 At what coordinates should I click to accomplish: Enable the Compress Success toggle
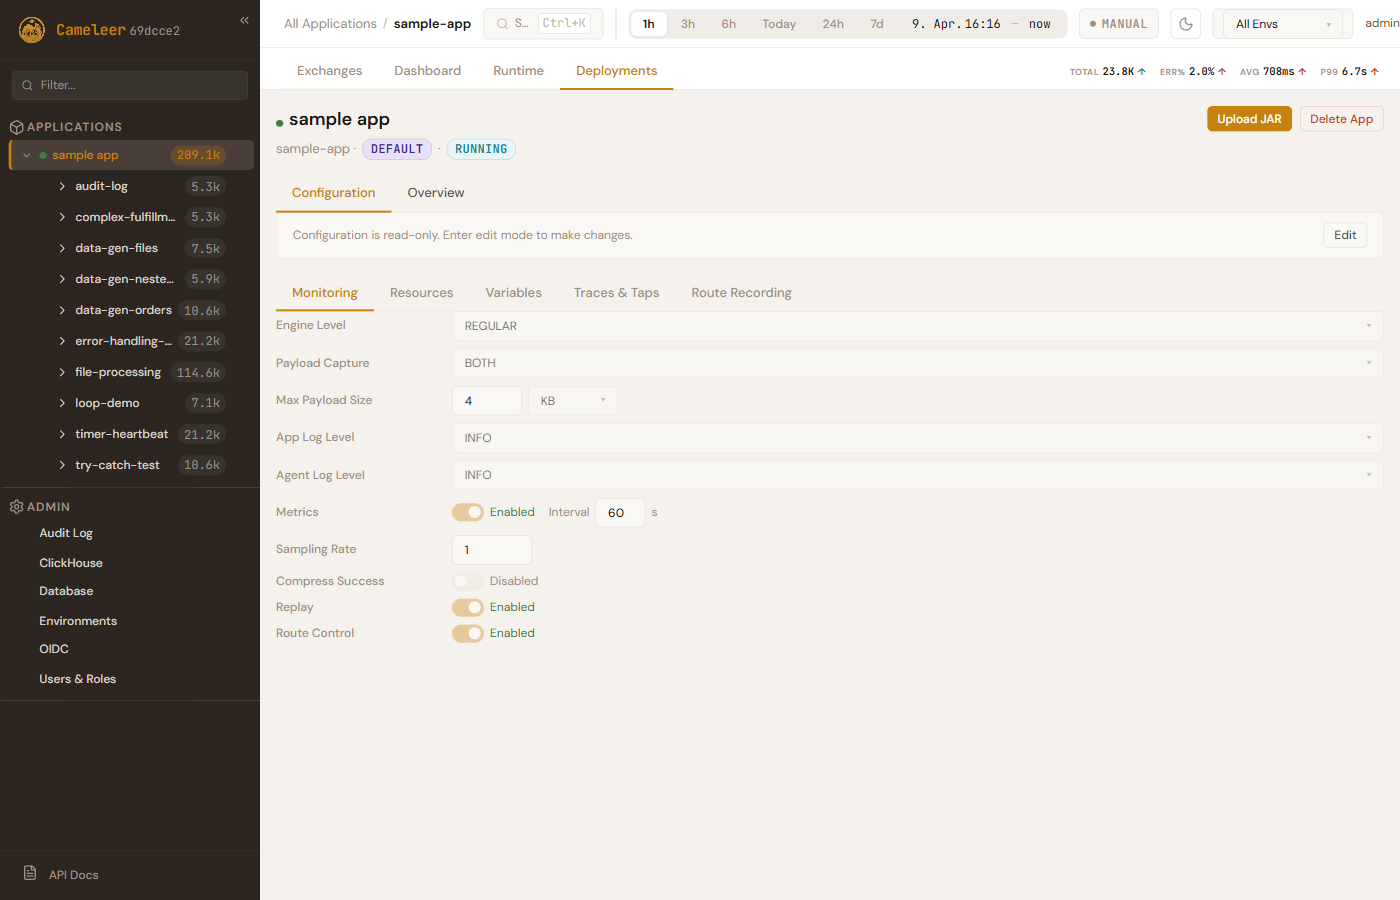[467, 581]
